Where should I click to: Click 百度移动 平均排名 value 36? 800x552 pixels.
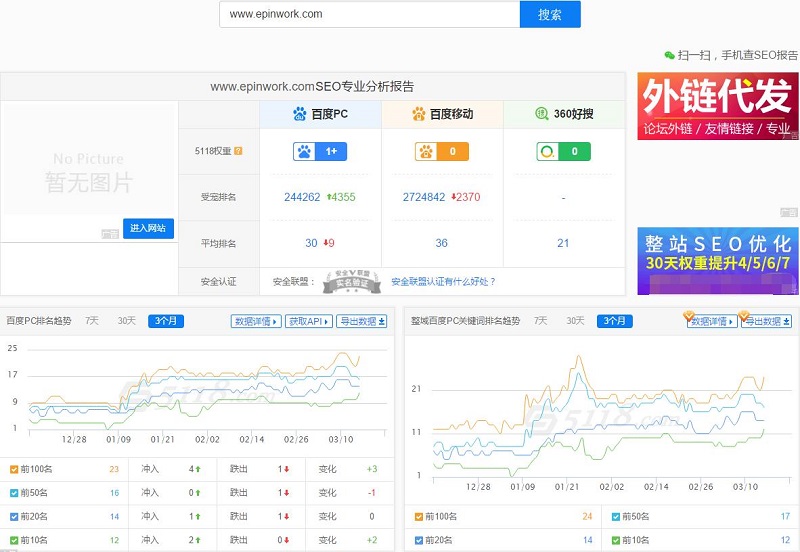[x=441, y=243]
